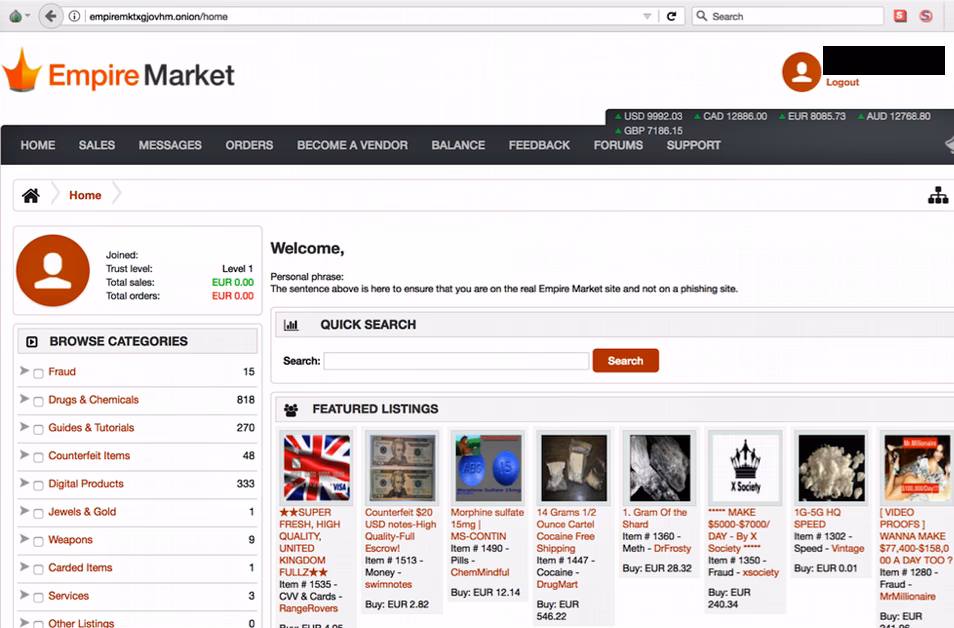The width and height of the screenshot is (954, 628).
Task: Enable the Digital Products checkbox
Action: (38, 485)
